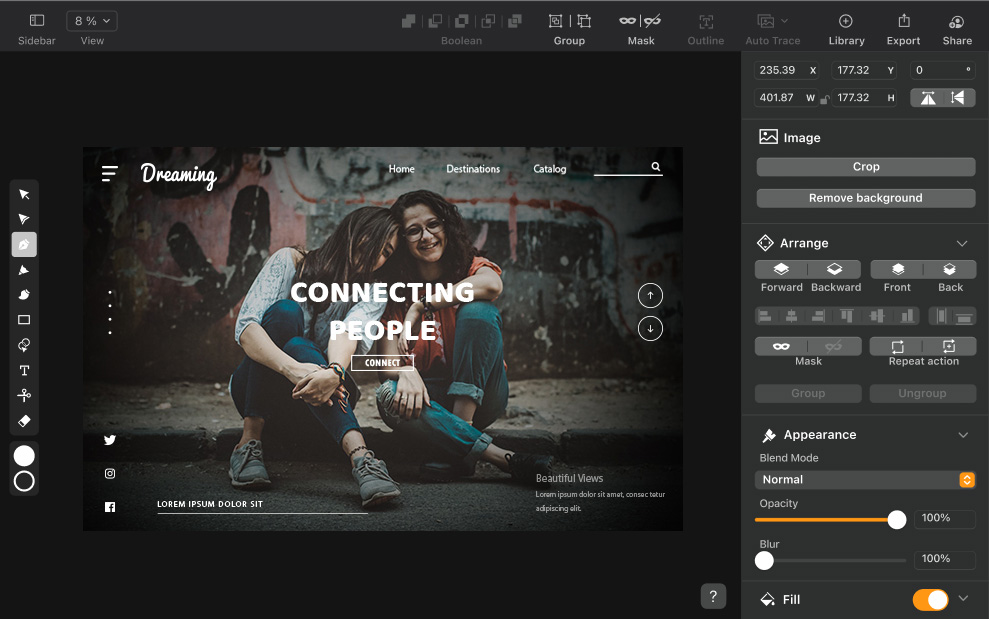Activate the Pen tool

point(24,244)
